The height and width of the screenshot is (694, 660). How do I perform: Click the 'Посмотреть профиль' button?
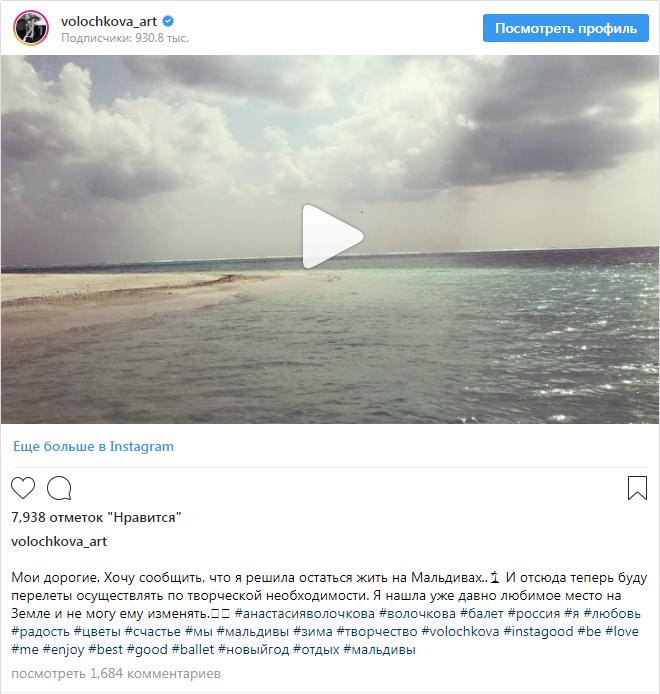(566, 28)
